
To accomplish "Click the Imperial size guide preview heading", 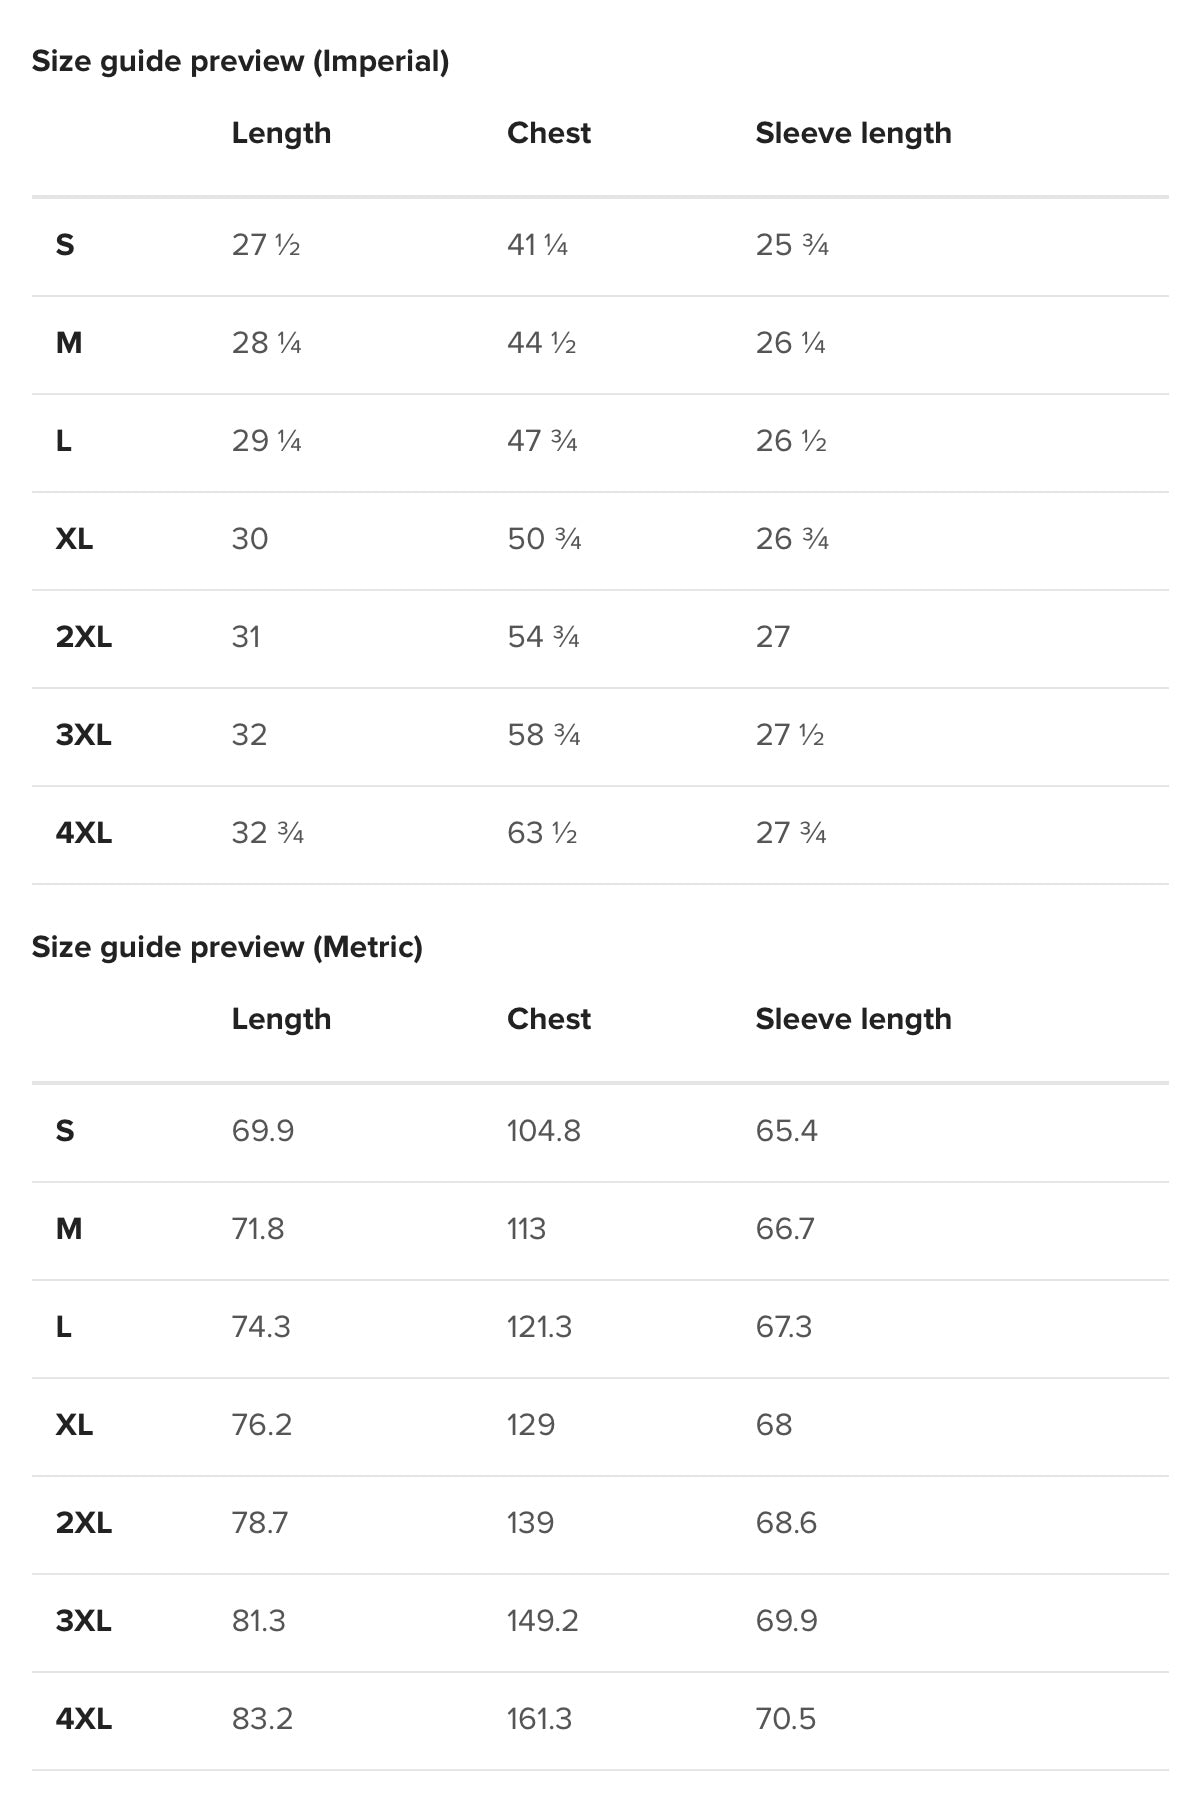I will pos(240,62).
